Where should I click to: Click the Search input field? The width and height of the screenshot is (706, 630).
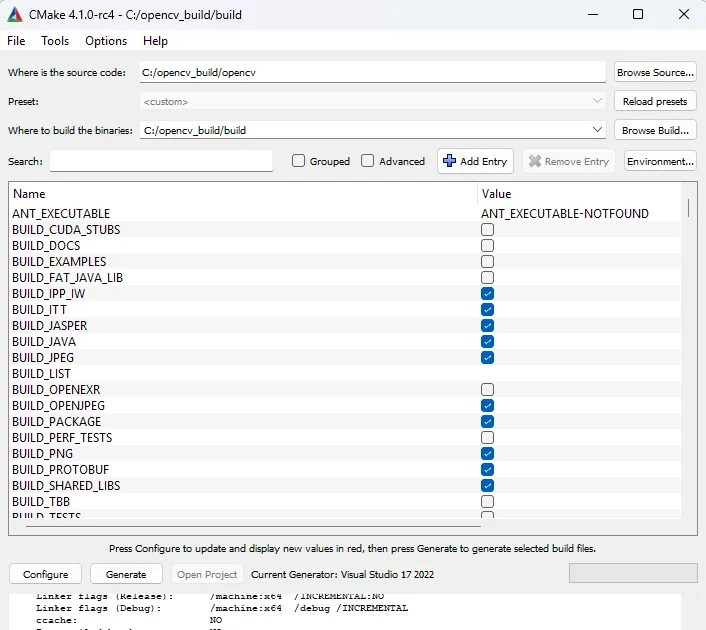161,161
